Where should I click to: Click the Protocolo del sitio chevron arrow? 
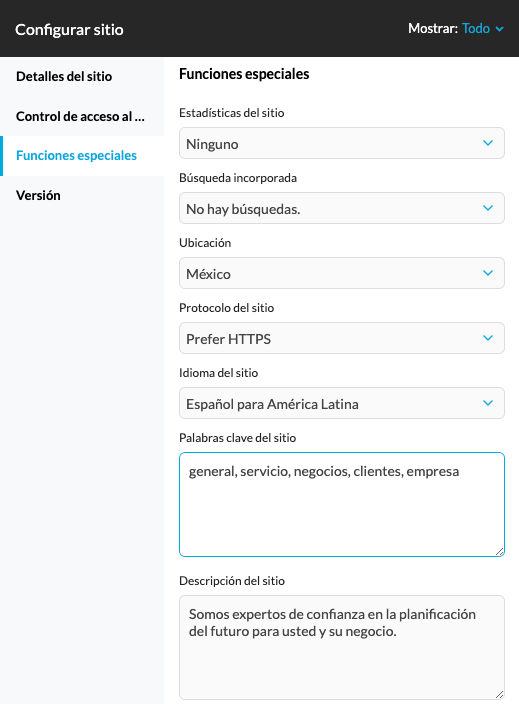click(x=488, y=338)
